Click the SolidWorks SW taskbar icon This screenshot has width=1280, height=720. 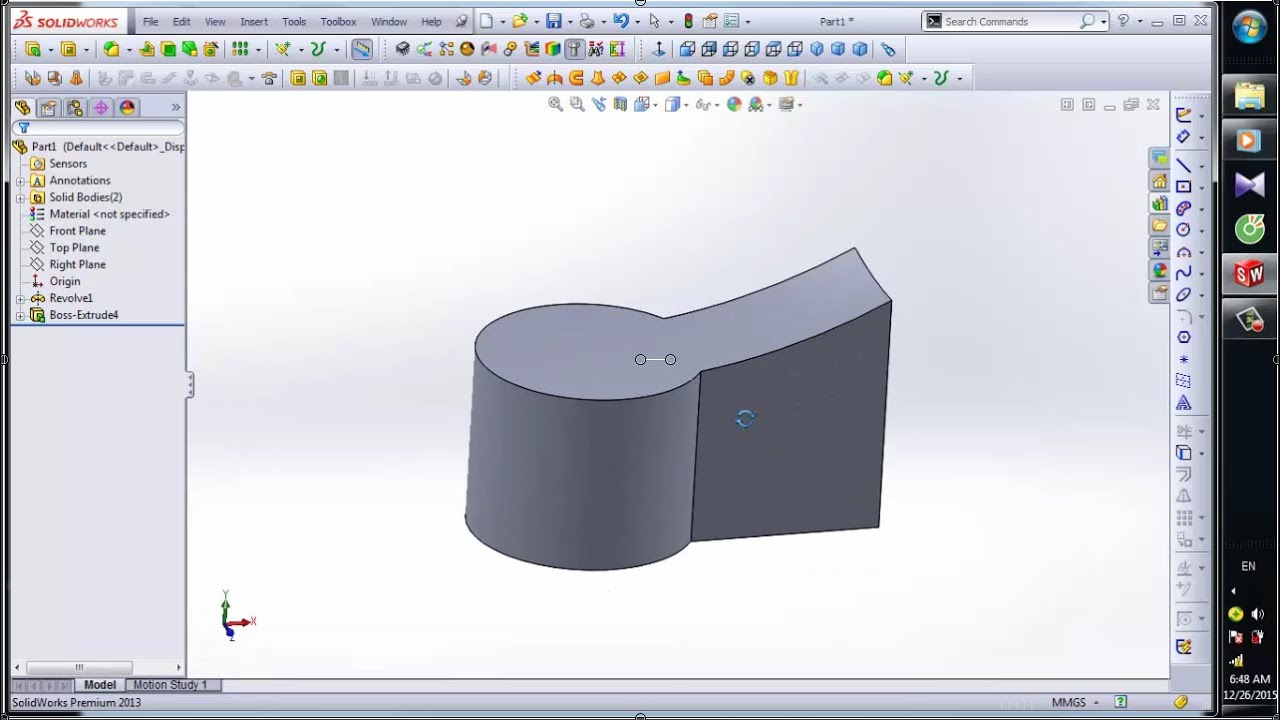[1249, 274]
